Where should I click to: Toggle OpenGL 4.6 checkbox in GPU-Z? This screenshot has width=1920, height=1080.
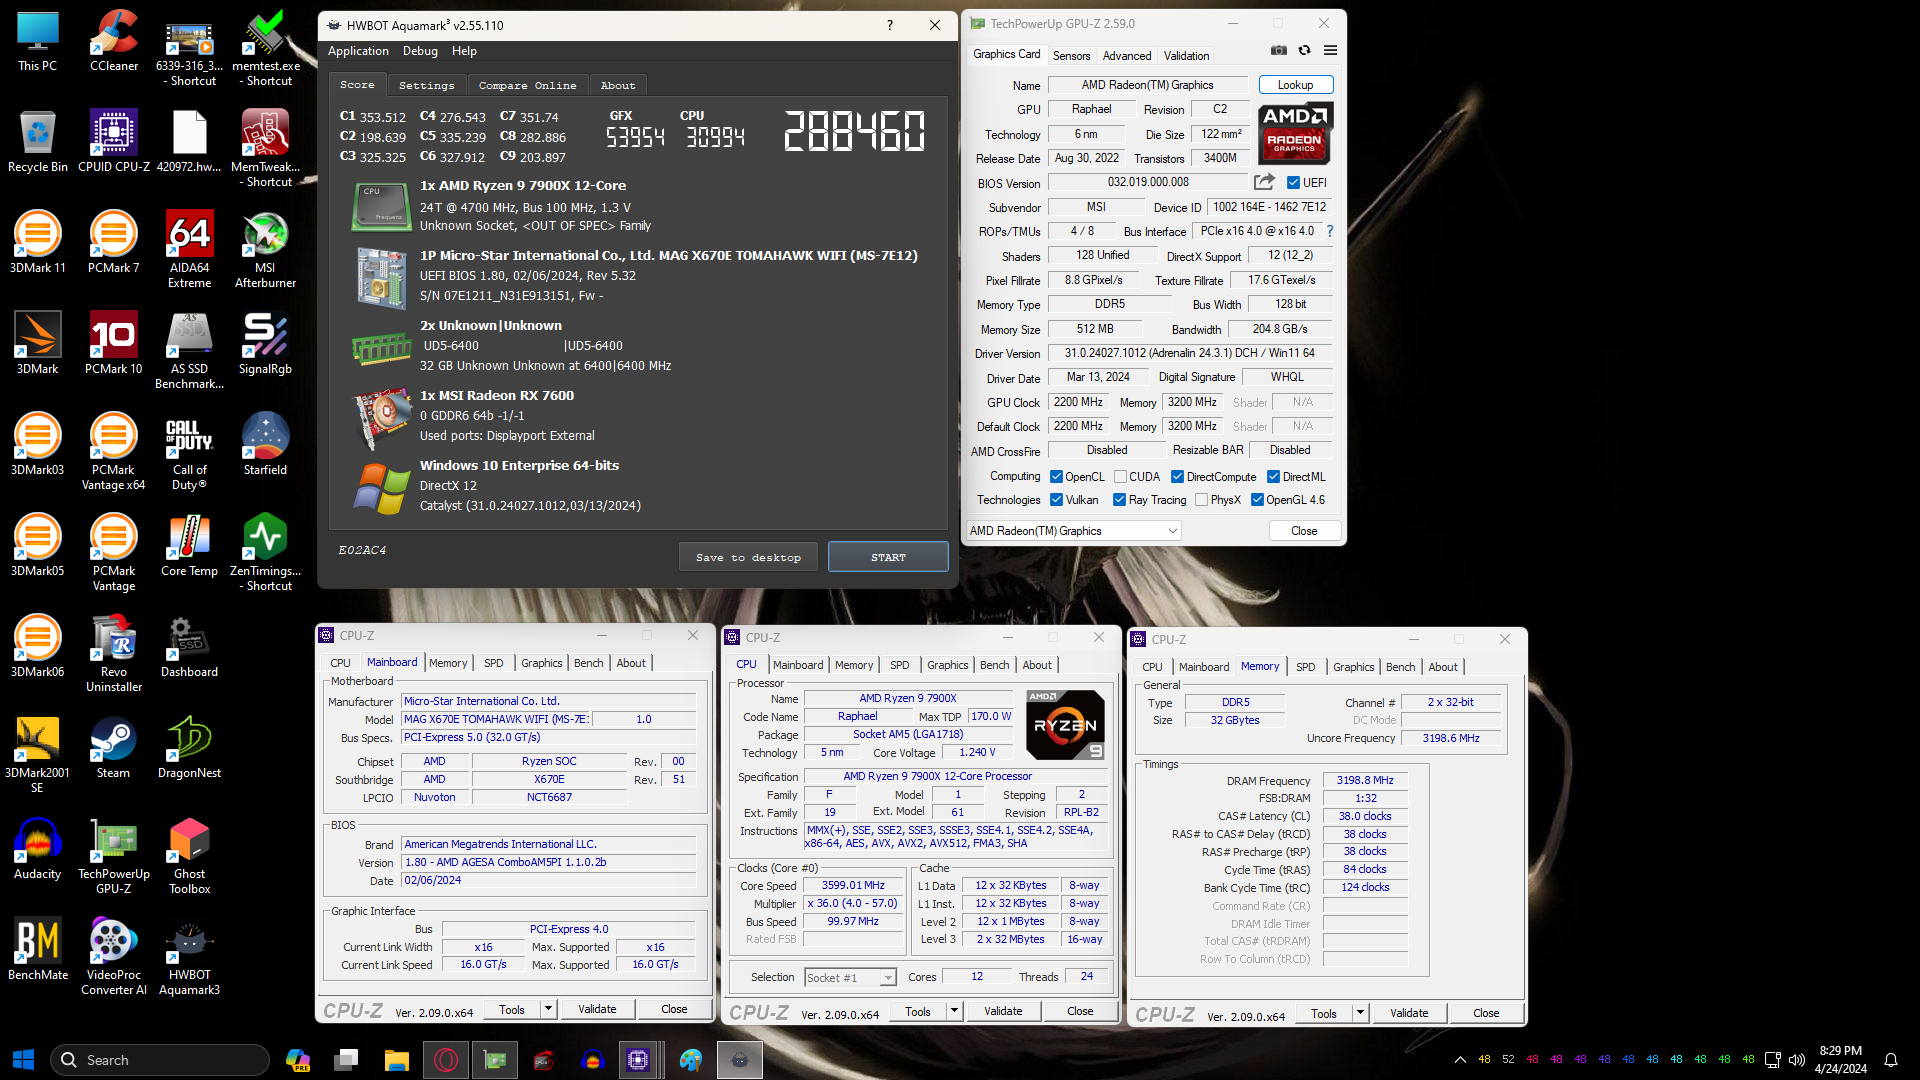coord(1257,500)
